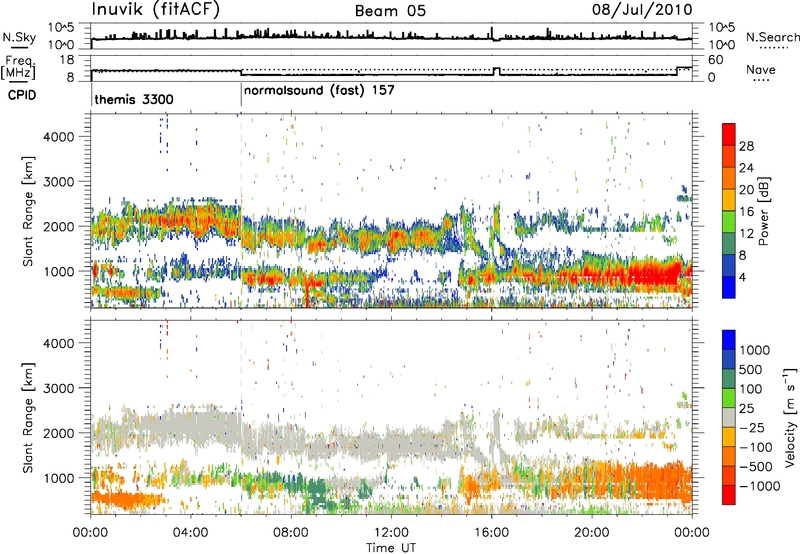Screen dimensions: 800x554
Task: Click the 'themis 3300' CPID text
Action: [134, 99]
